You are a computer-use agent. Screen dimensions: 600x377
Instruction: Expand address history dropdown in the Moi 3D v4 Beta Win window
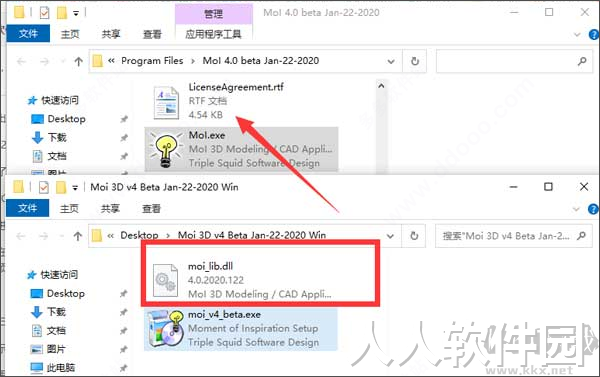390,236
